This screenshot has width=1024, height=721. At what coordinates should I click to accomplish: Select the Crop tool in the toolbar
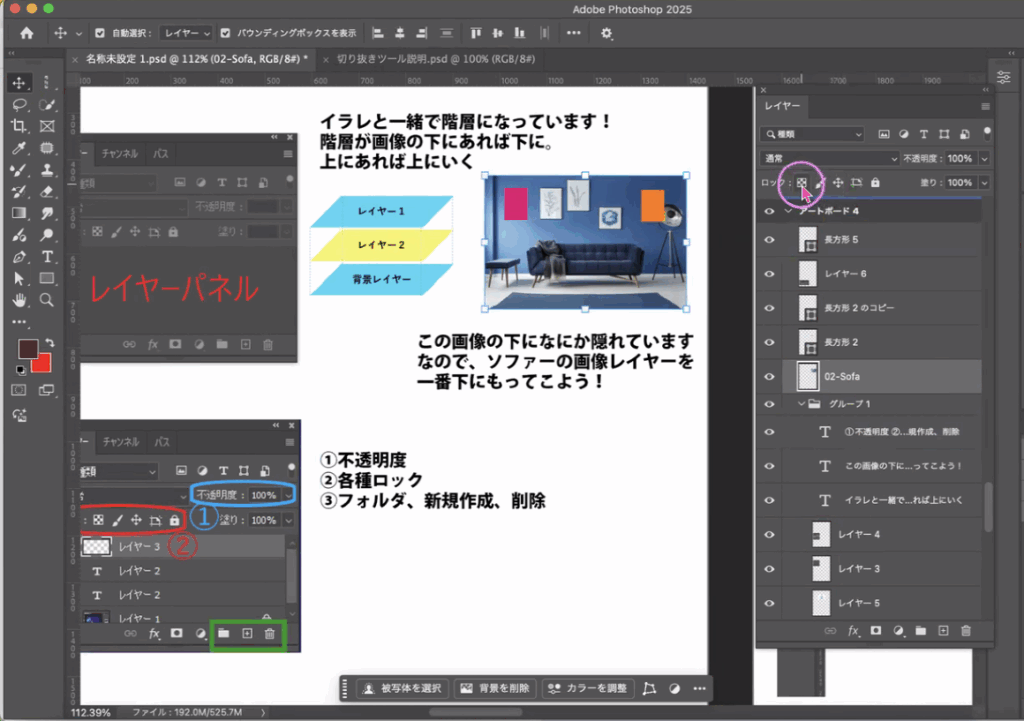pos(19,126)
